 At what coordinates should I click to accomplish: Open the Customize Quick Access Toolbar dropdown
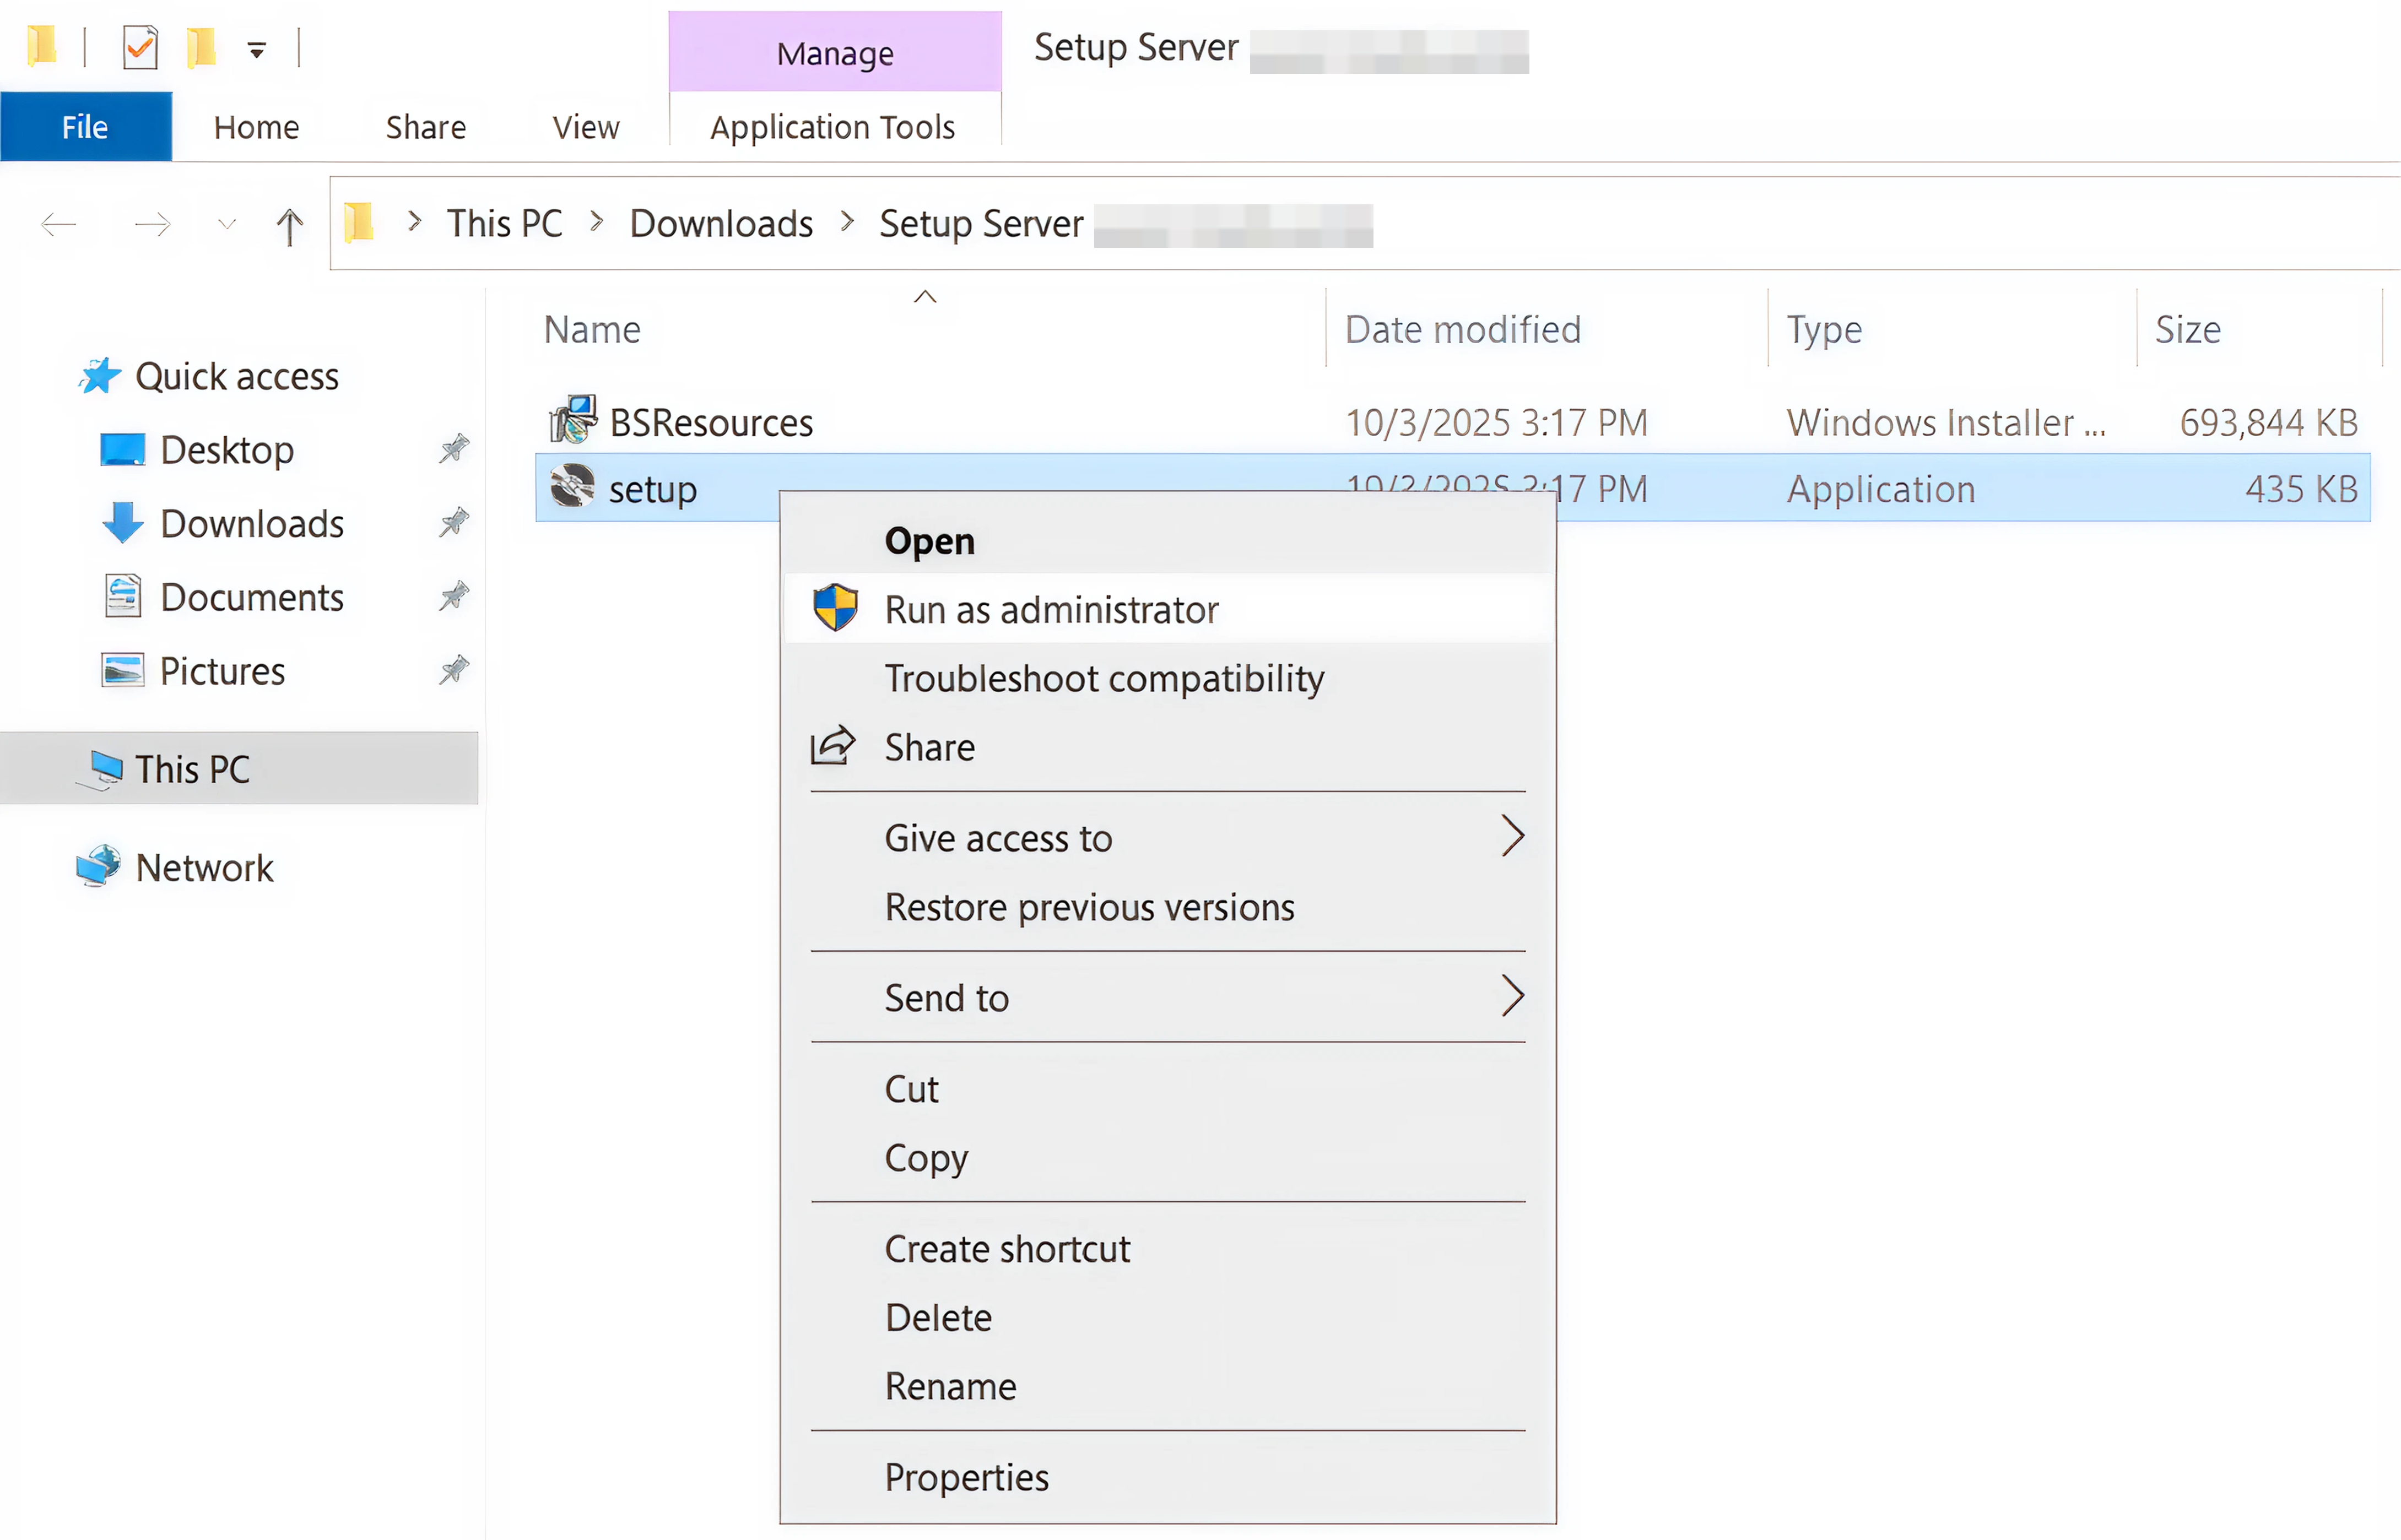click(x=257, y=50)
